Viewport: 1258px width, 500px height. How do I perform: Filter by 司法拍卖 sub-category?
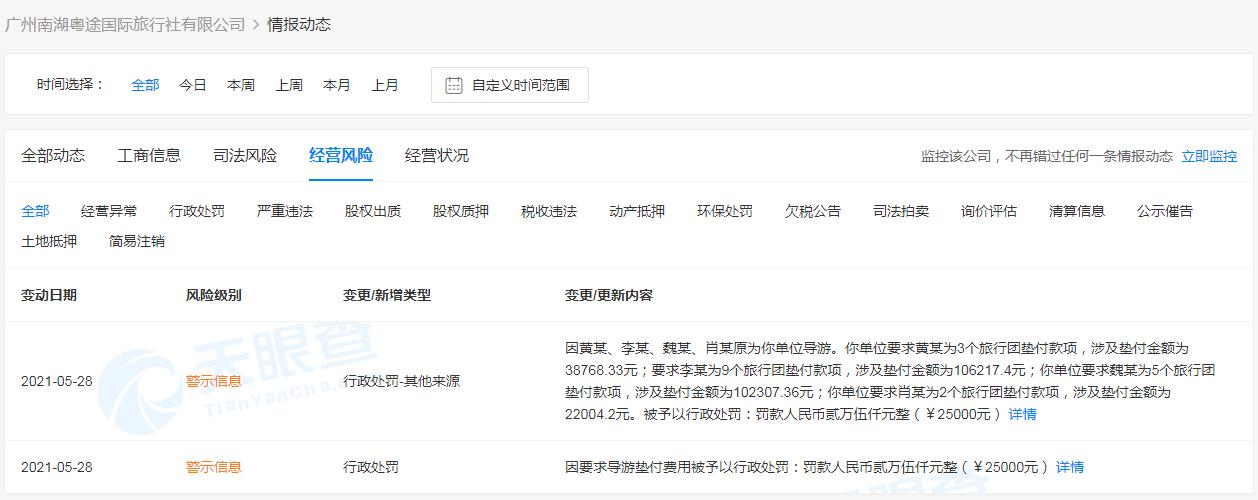(901, 211)
